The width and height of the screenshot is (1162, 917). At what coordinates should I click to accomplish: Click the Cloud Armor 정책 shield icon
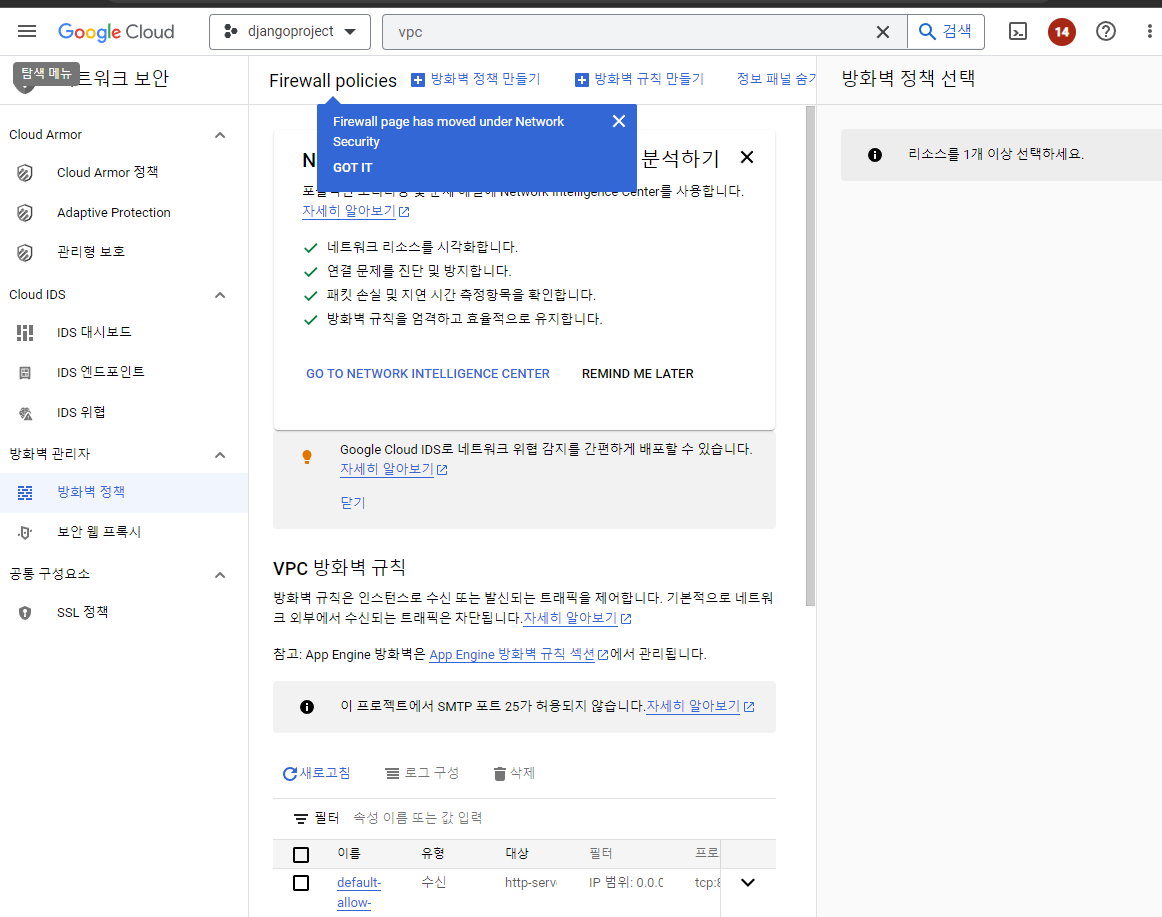point(25,173)
